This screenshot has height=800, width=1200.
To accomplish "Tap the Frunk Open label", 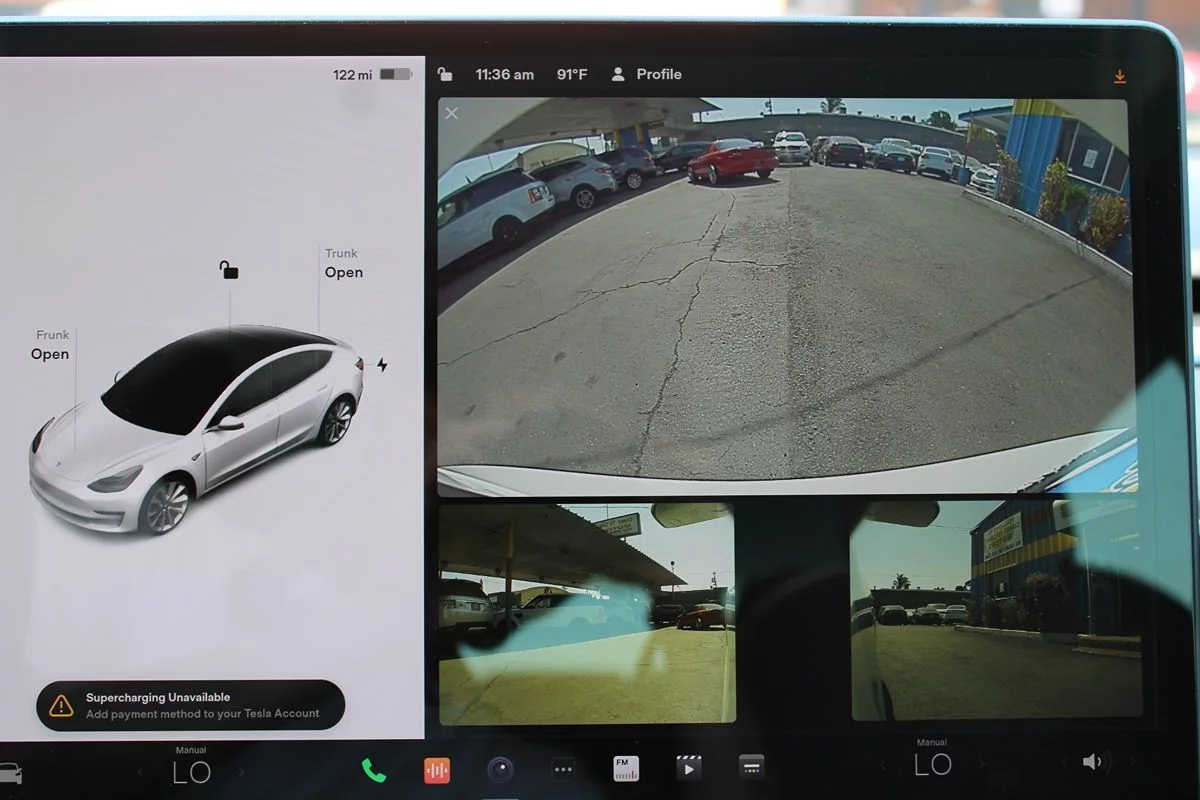I will (x=50, y=346).
